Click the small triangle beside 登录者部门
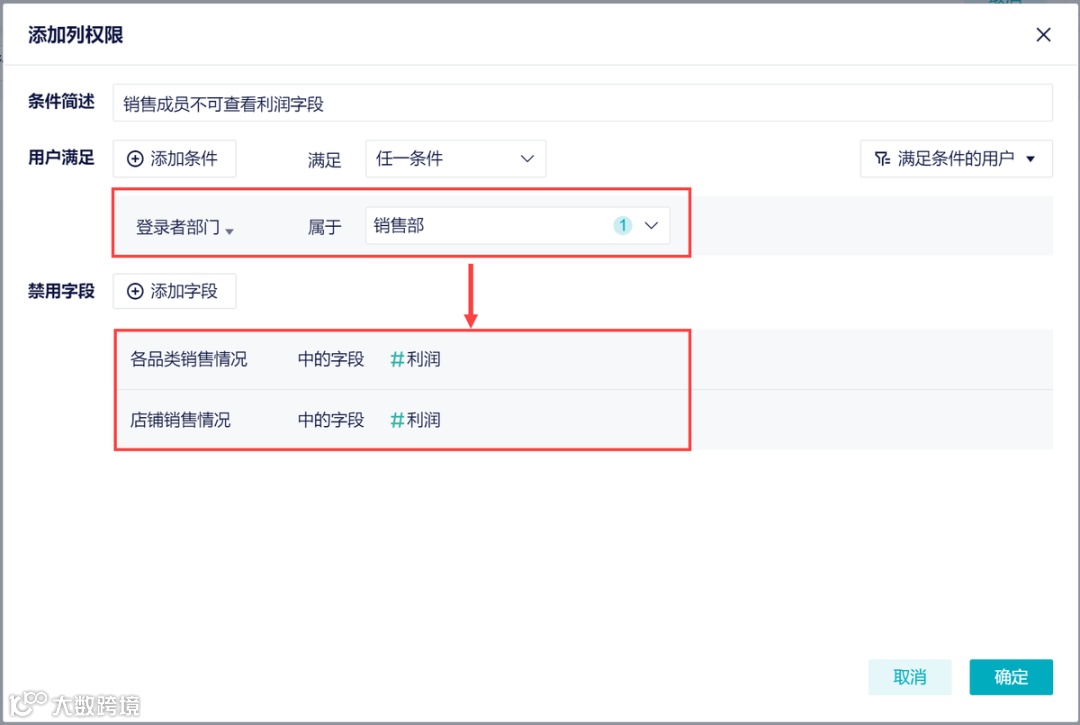1080x725 pixels. tap(232, 229)
